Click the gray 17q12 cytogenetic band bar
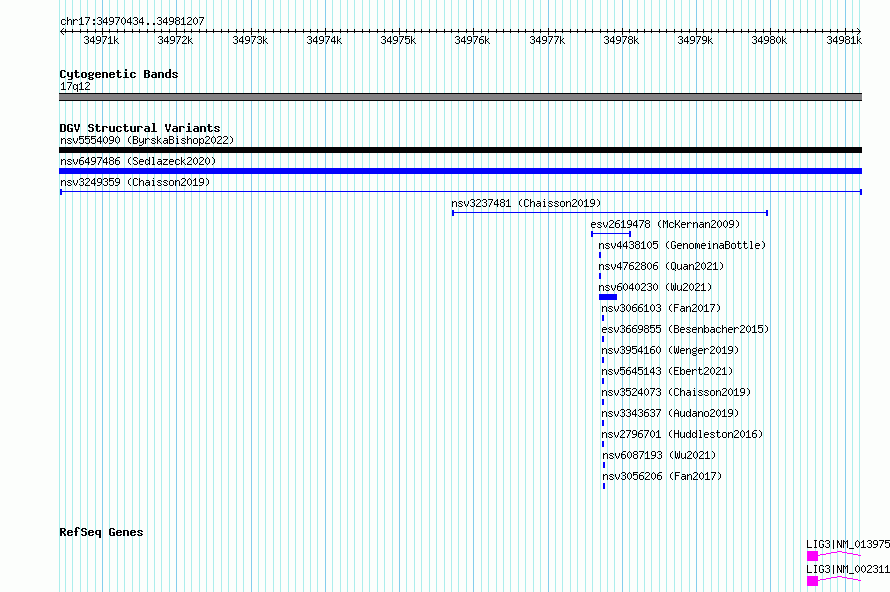The height and width of the screenshot is (592, 890). (460, 97)
